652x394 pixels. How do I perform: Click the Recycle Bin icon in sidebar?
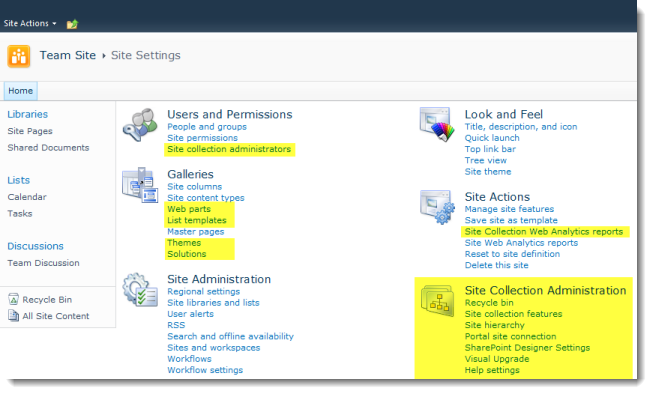pos(13,299)
